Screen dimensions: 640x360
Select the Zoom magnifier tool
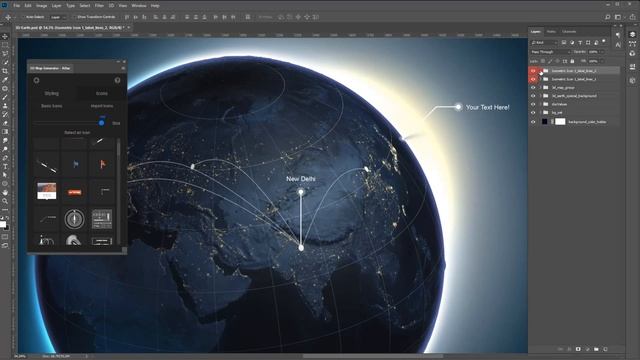pos(5,201)
